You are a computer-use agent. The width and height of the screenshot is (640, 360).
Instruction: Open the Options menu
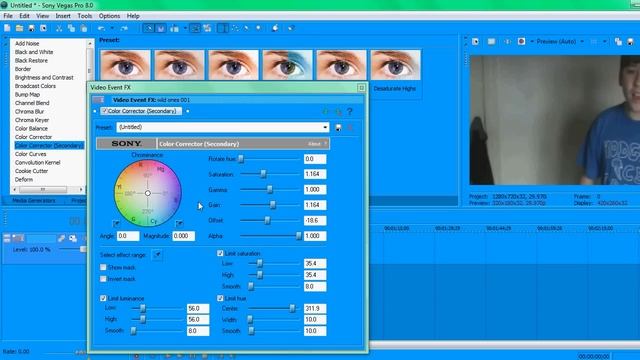tap(109, 16)
